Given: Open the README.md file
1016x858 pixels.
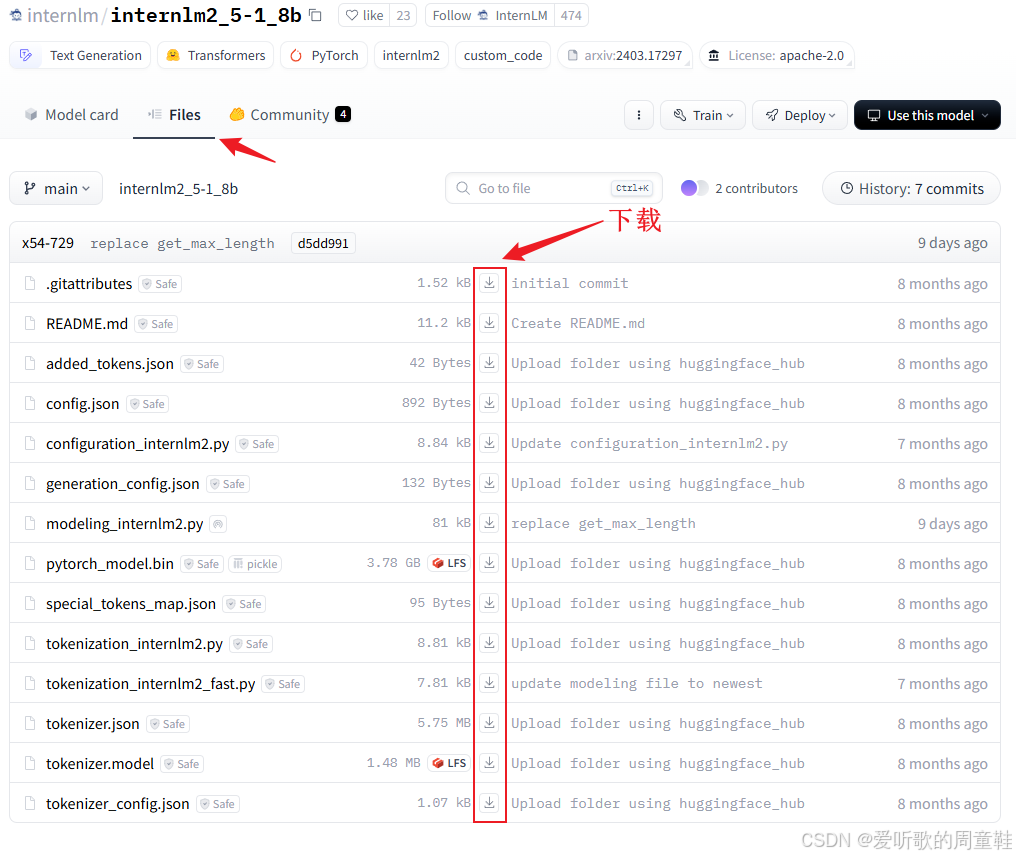Looking at the screenshot, I should pyautogui.click(x=87, y=323).
